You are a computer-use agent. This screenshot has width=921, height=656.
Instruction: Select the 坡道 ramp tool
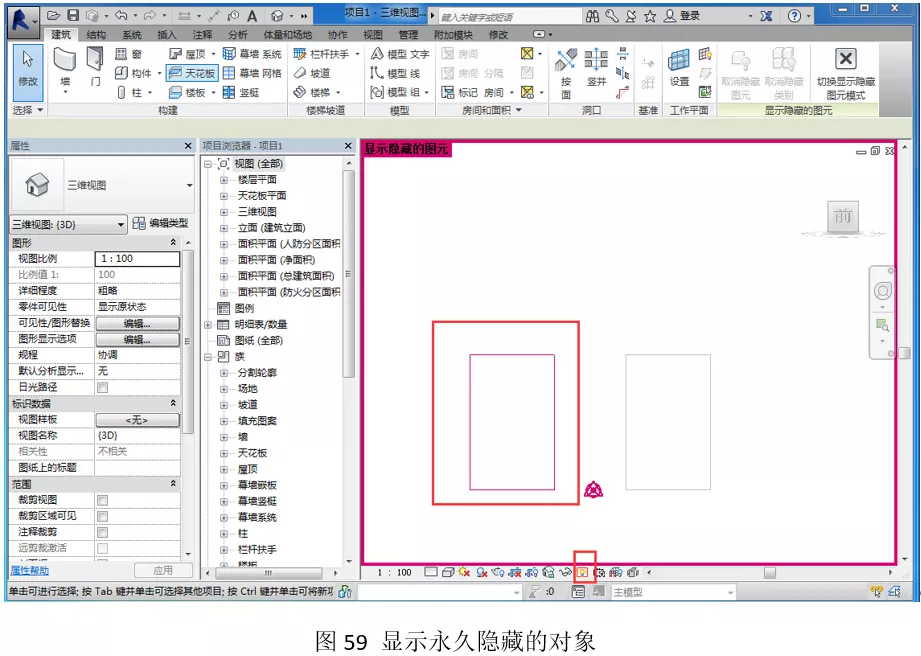click(x=312, y=73)
